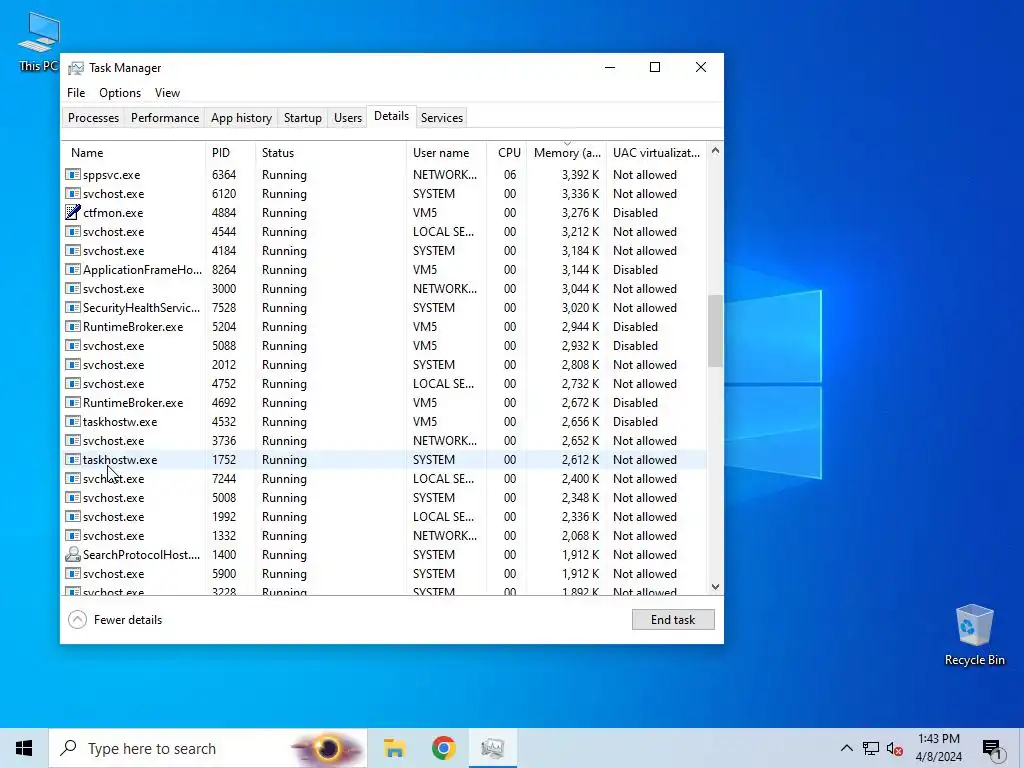This screenshot has height=768, width=1024.
Task: Sort by UAC virtualization column
Action: coord(656,153)
